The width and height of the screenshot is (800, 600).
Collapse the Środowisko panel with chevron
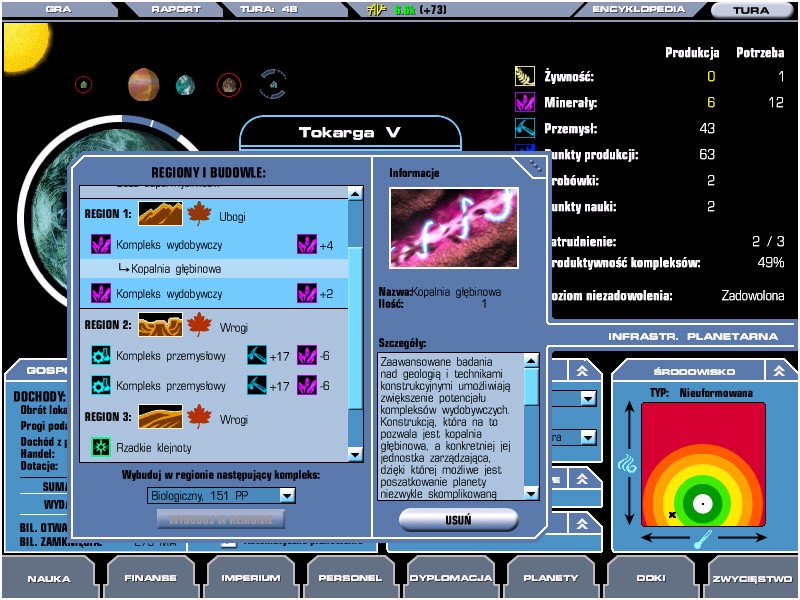779,370
